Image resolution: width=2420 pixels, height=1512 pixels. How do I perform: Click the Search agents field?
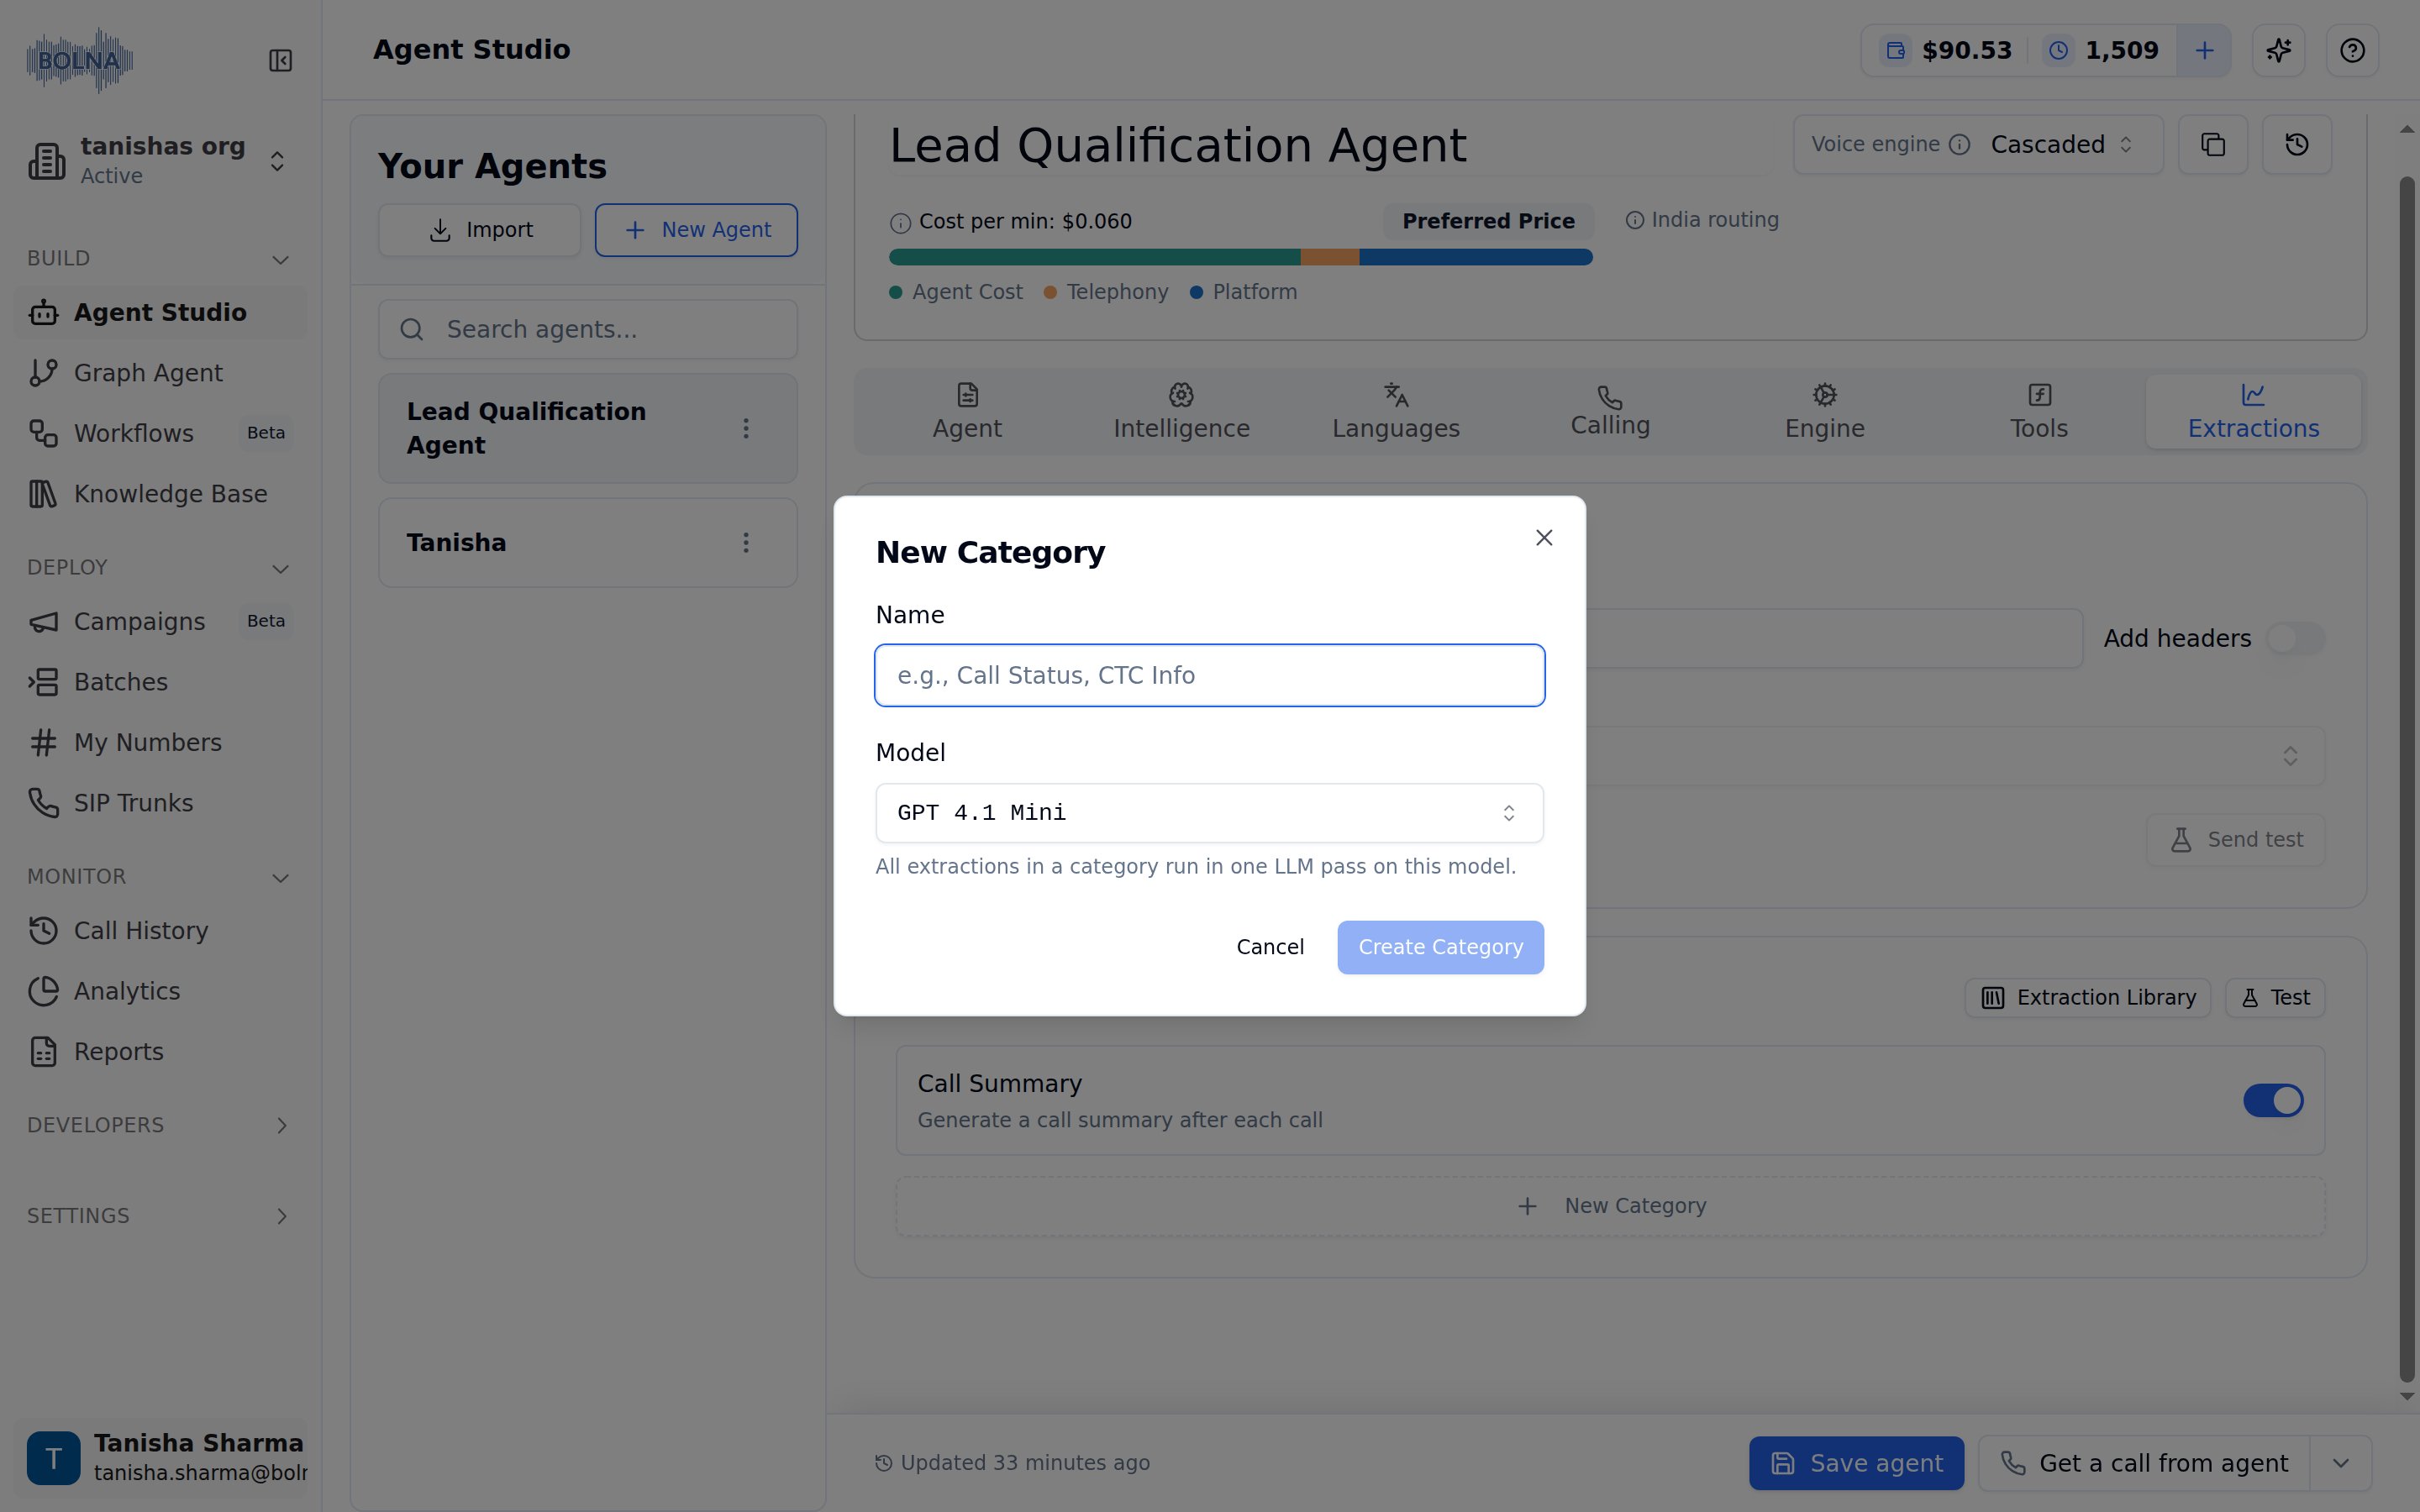(588, 329)
